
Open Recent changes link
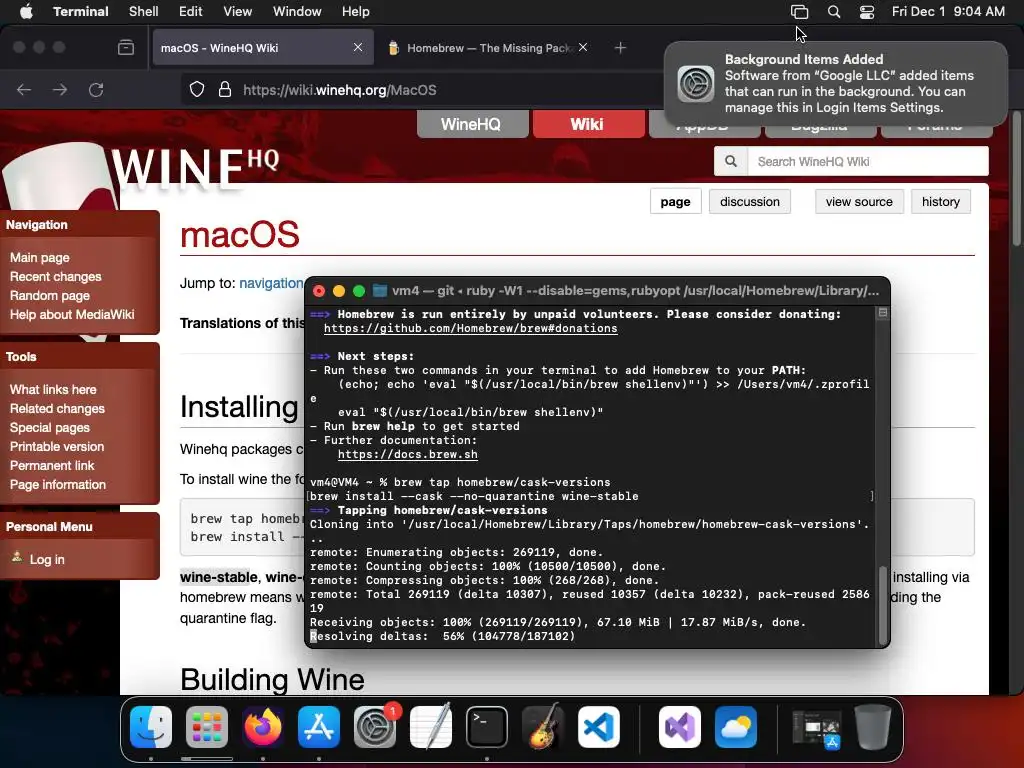tap(56, 276)
